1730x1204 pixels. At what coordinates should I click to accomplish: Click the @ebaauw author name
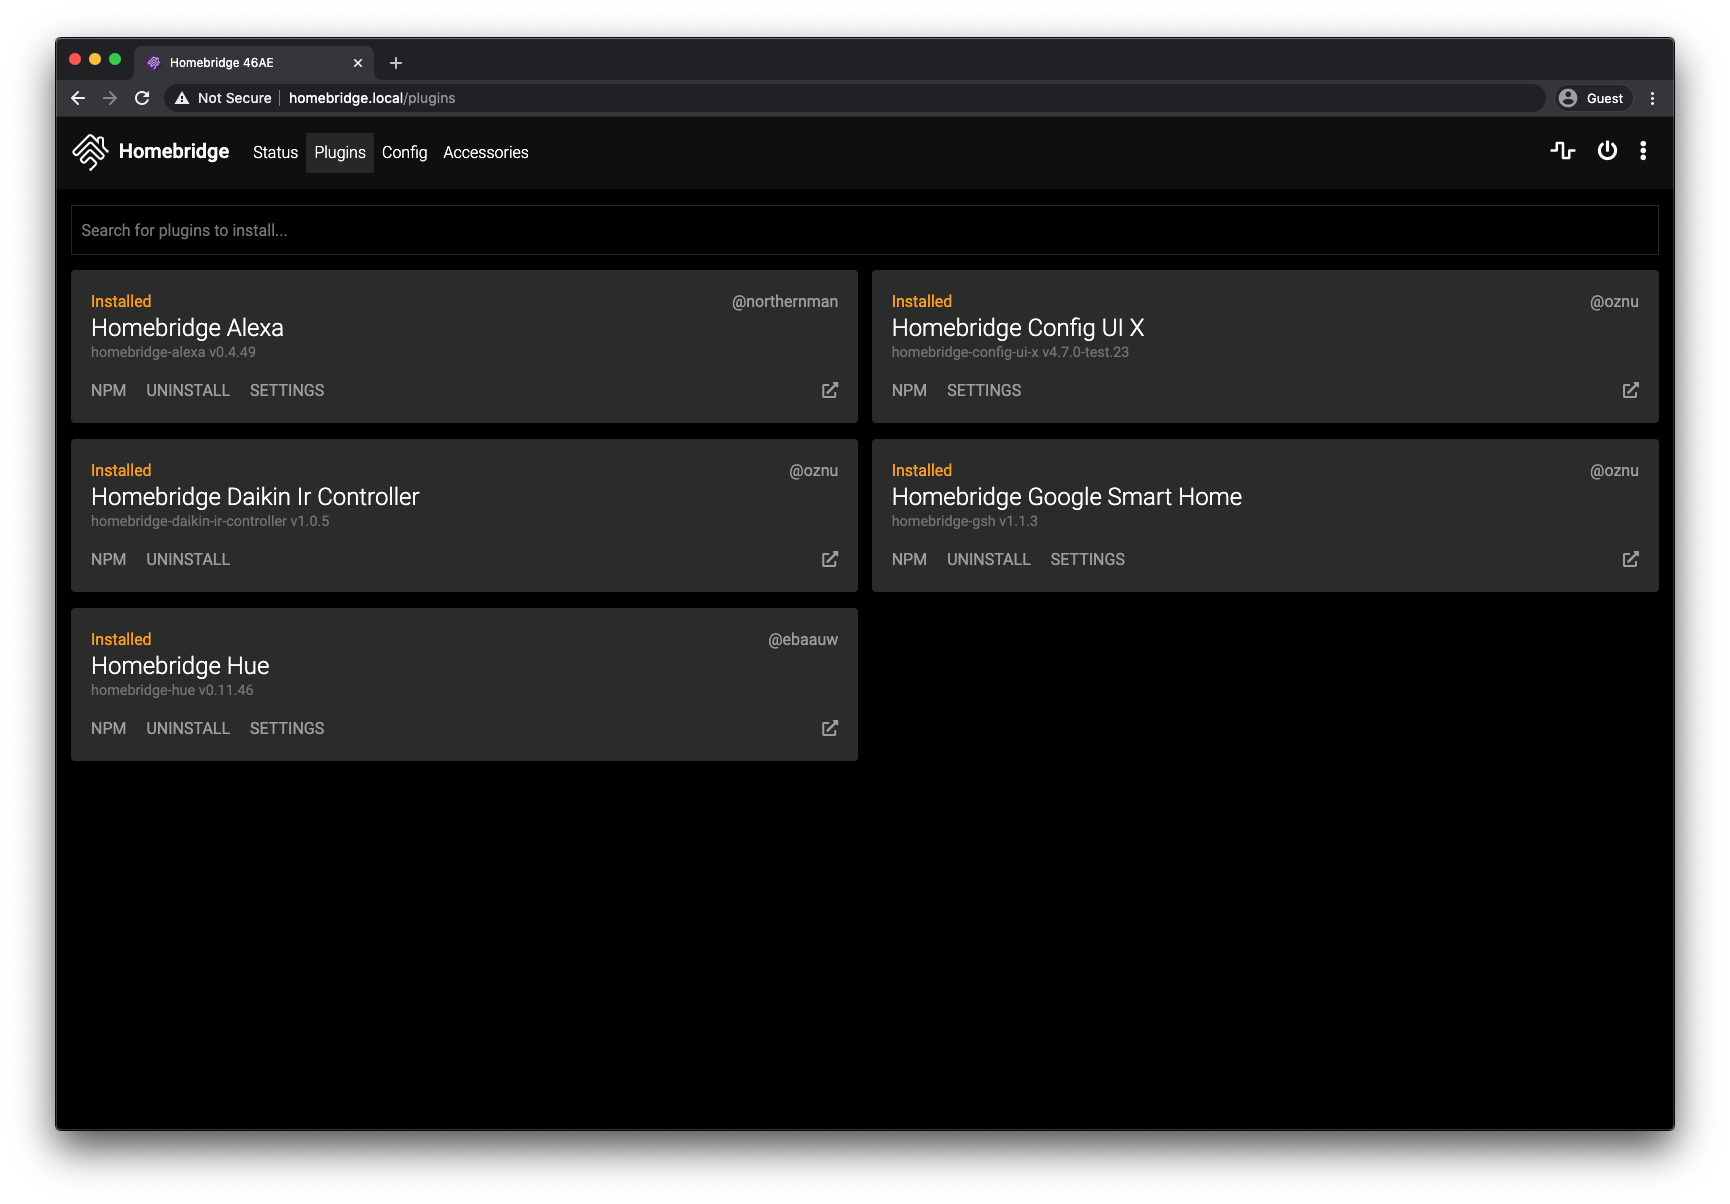pos(803,639)
